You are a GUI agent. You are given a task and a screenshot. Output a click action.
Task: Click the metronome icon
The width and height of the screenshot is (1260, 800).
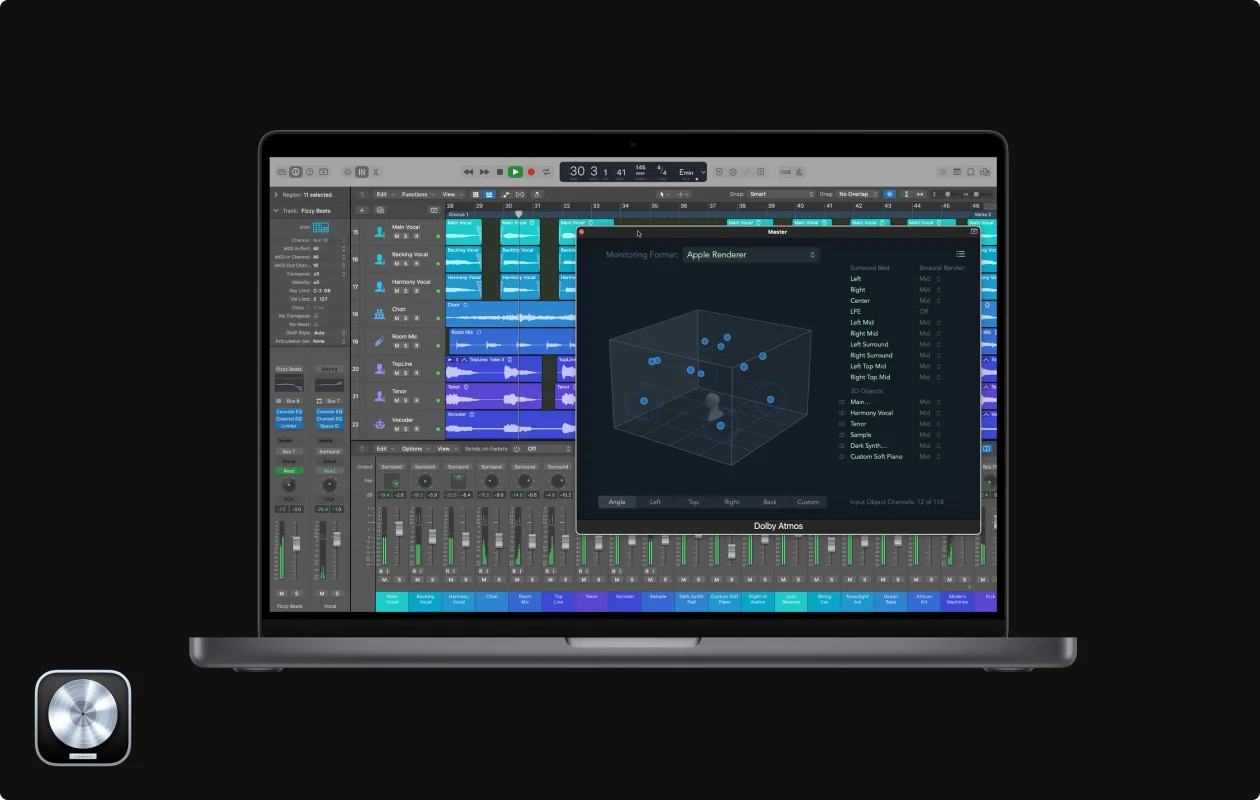799,172
